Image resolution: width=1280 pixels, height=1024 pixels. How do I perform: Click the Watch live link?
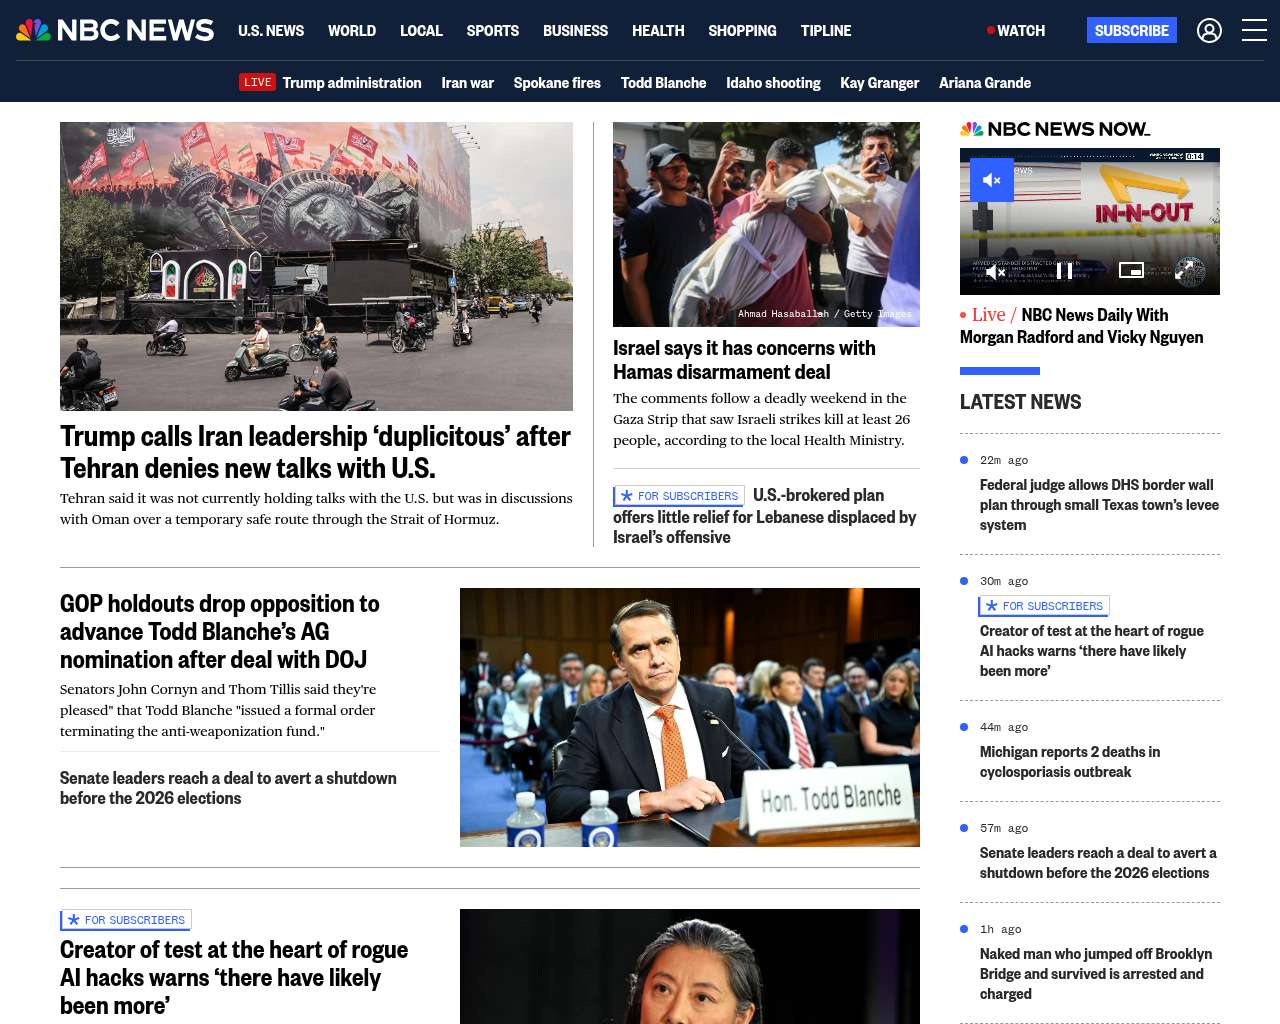pos(1016,31)
